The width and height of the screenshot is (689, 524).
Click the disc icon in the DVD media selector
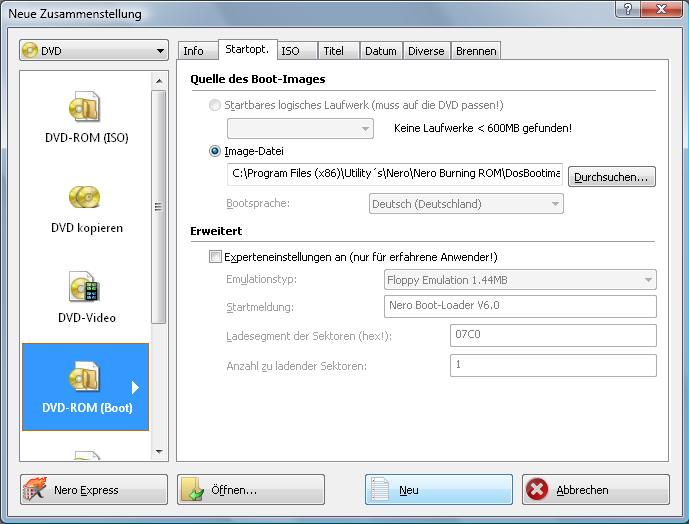point(30,50)
